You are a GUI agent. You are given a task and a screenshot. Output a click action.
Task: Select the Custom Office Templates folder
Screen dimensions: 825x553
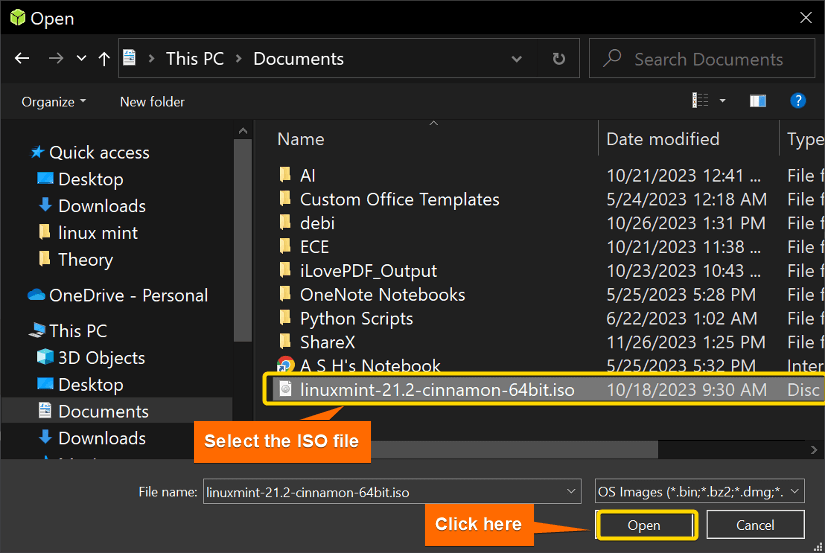click(399, 199)
